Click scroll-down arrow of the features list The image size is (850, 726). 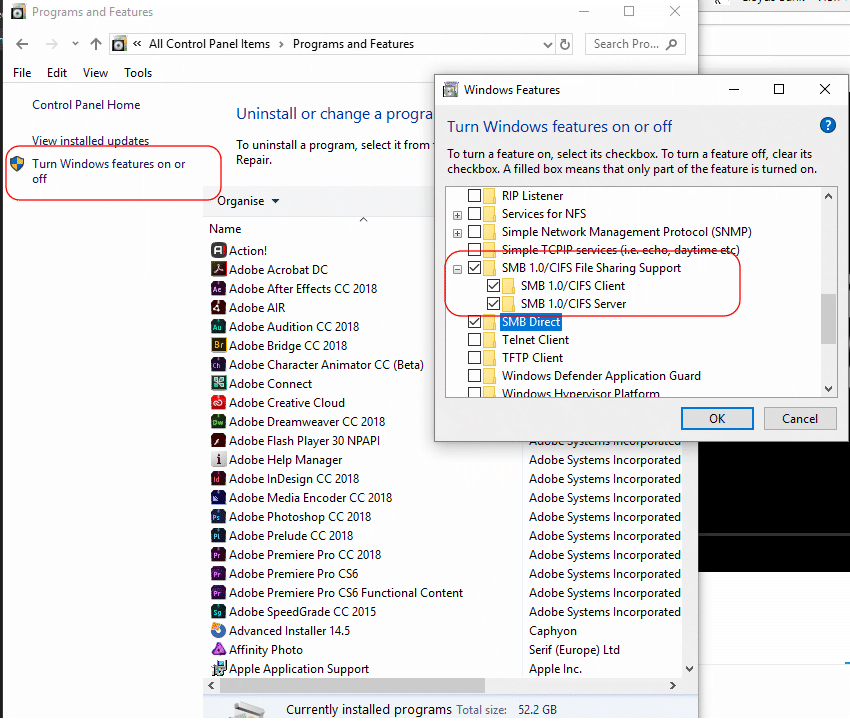(x=828, y=388)
